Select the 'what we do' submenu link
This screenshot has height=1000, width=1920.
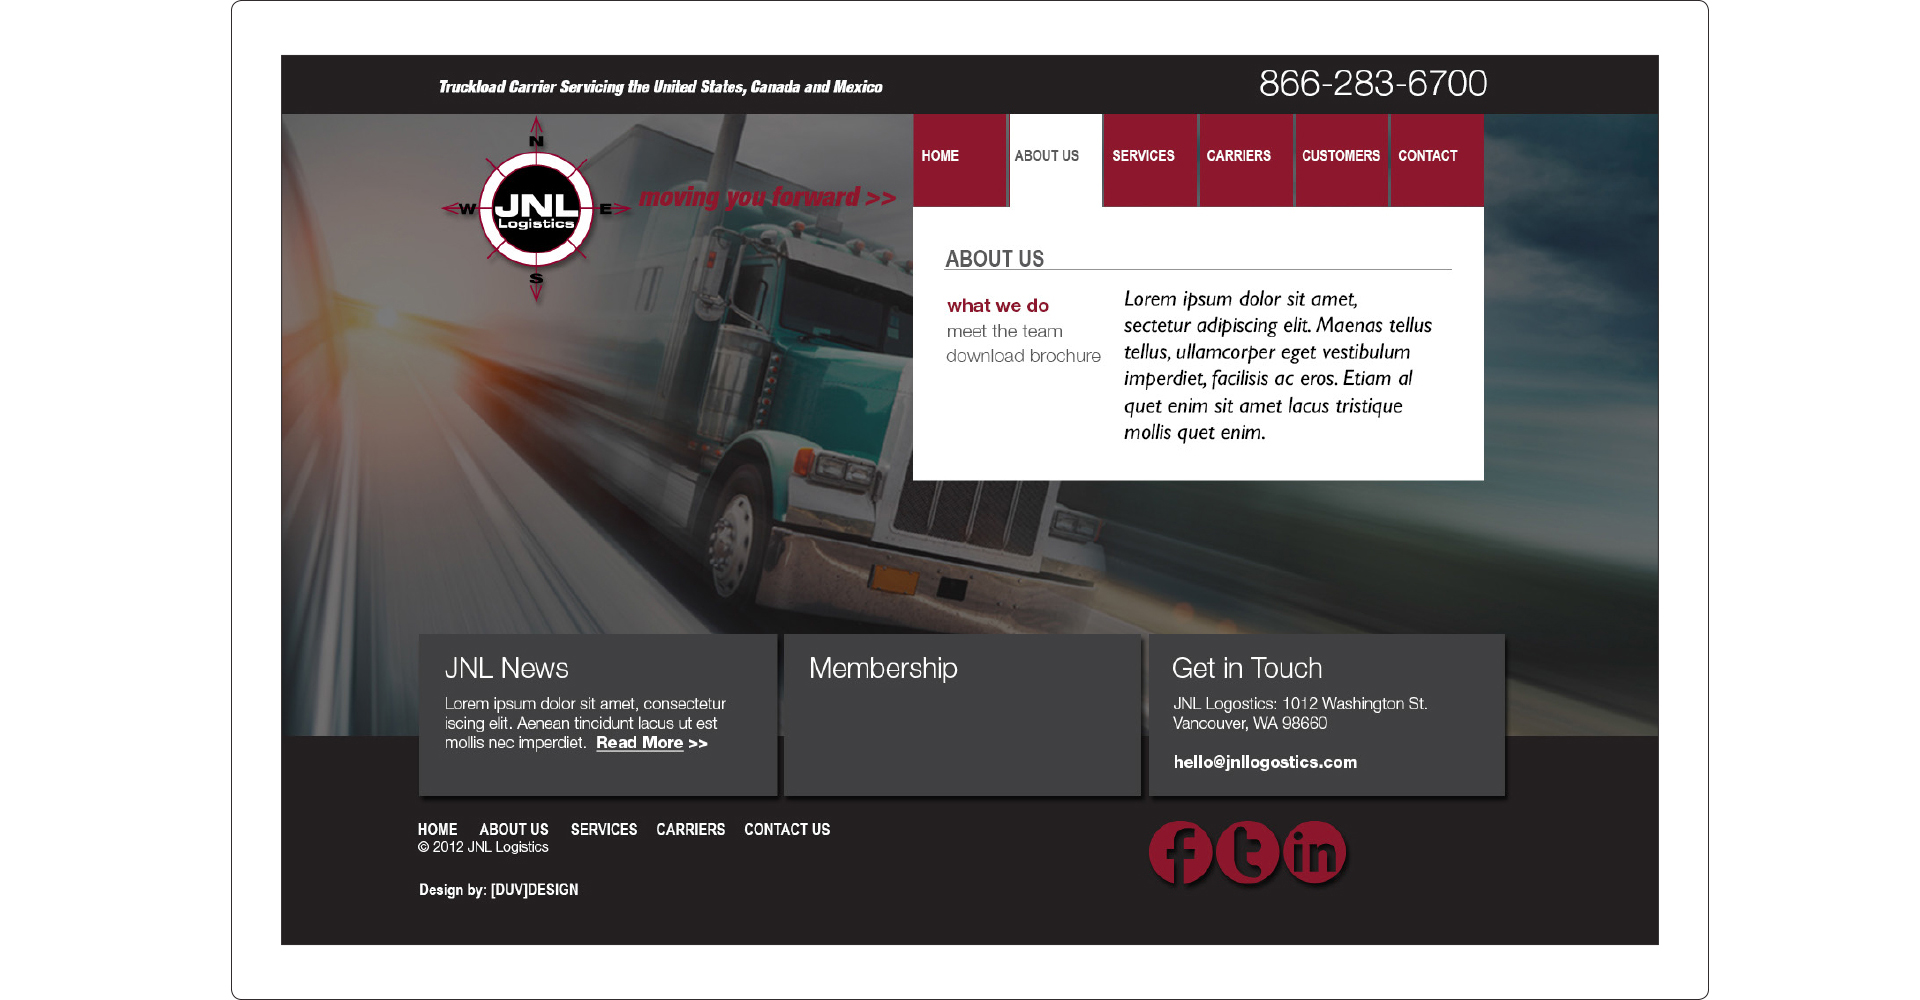pos(998,306)
